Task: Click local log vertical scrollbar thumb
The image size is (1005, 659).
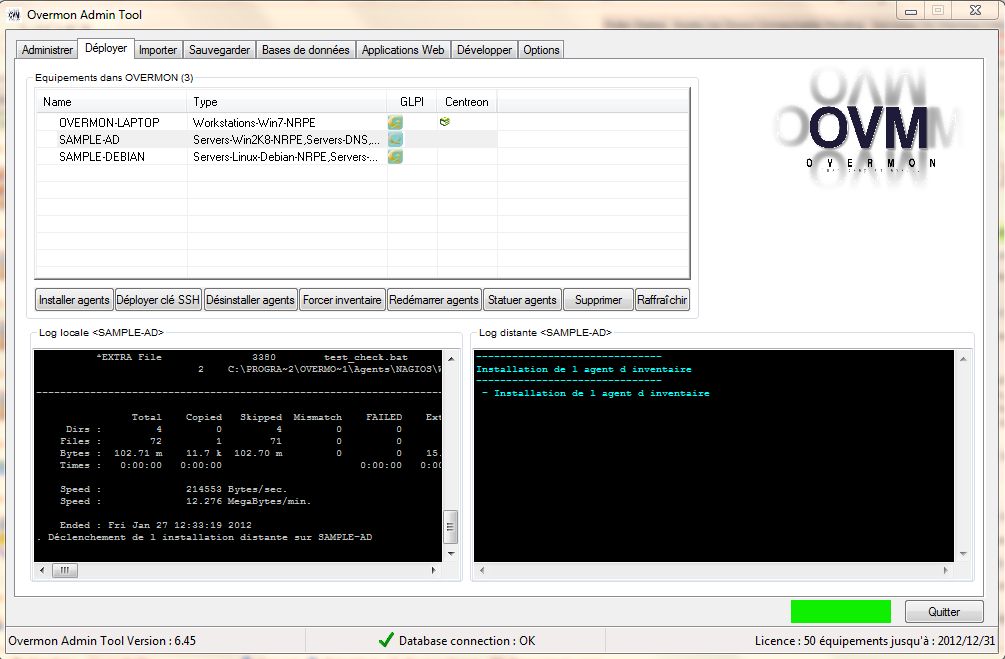Action: pos(451,526)
